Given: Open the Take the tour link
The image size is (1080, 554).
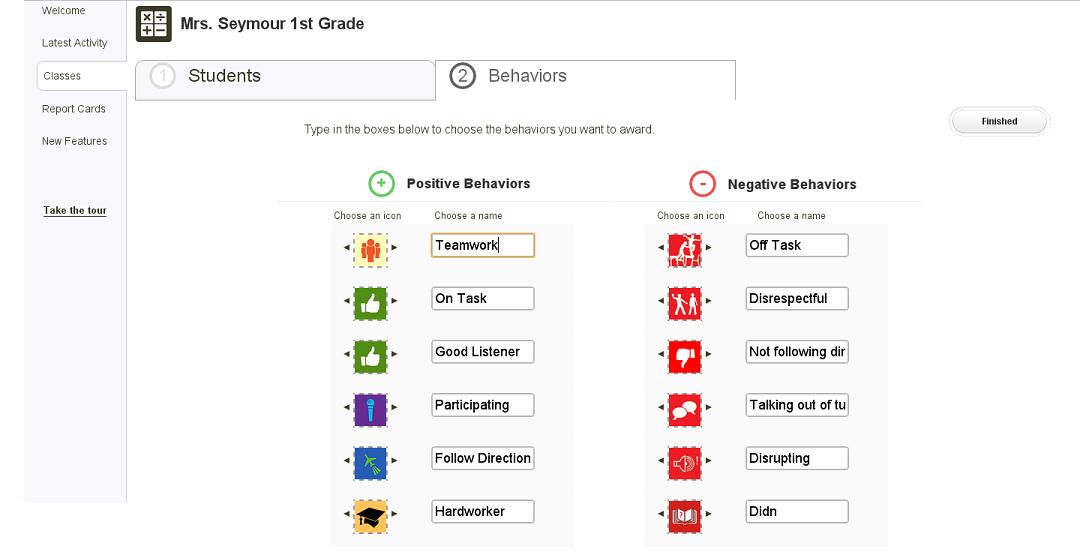Looking at the screenshot, I should point(75,211).
